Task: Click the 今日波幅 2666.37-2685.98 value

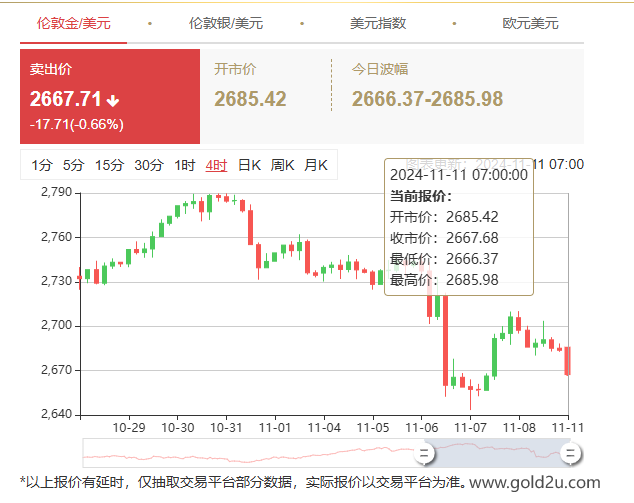Action: point(427,99)
